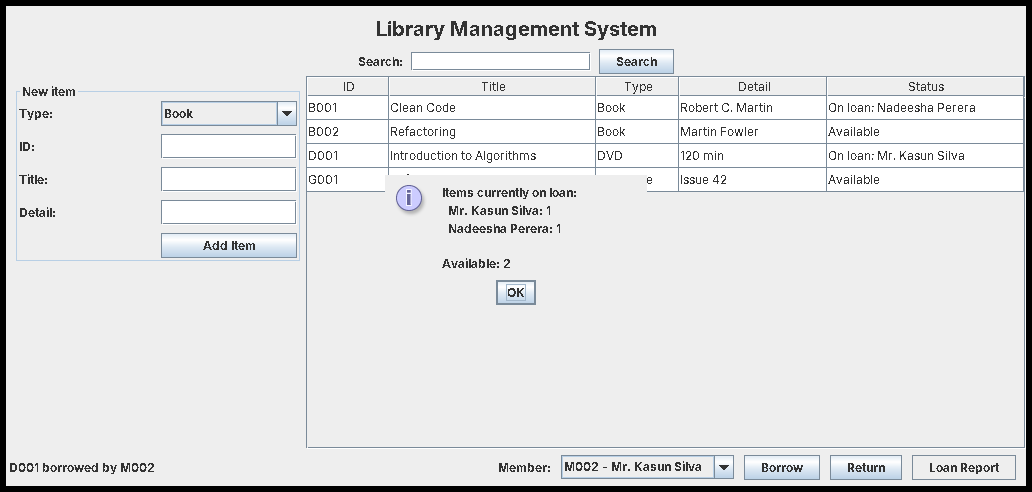
Task: Click the info icon in the loan dialog
Action: 409,197
